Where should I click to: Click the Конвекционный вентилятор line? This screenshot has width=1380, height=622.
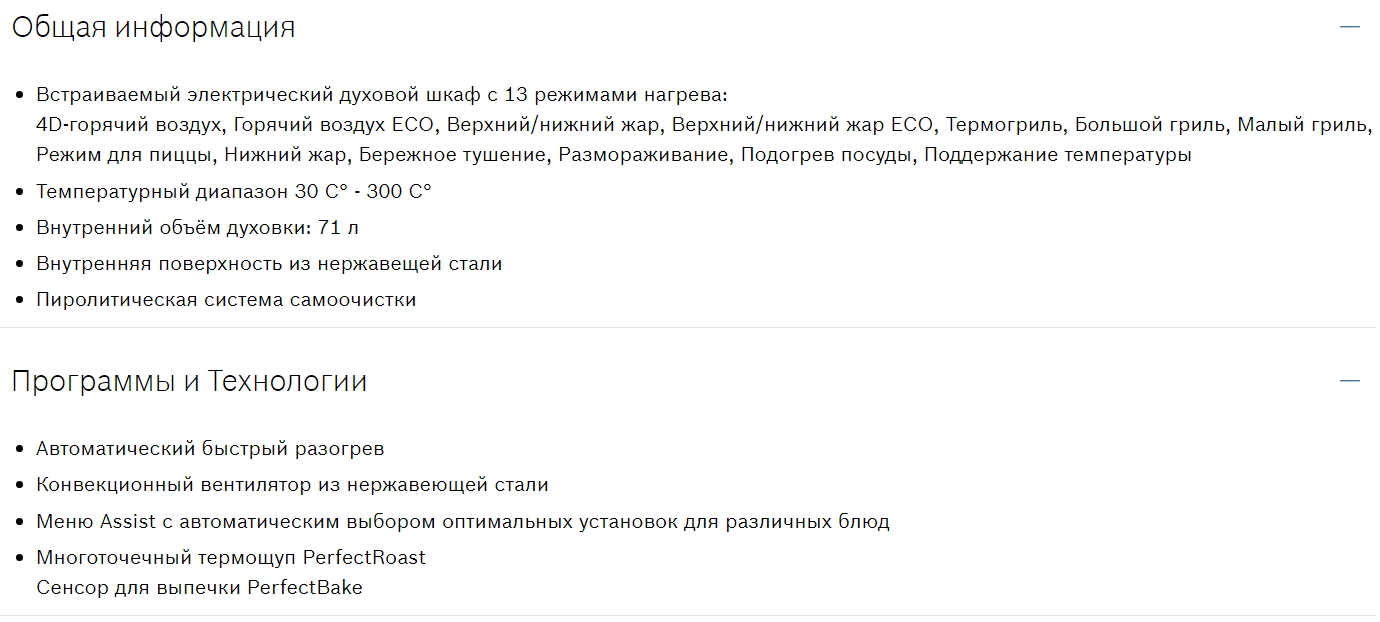pos(292,484)
